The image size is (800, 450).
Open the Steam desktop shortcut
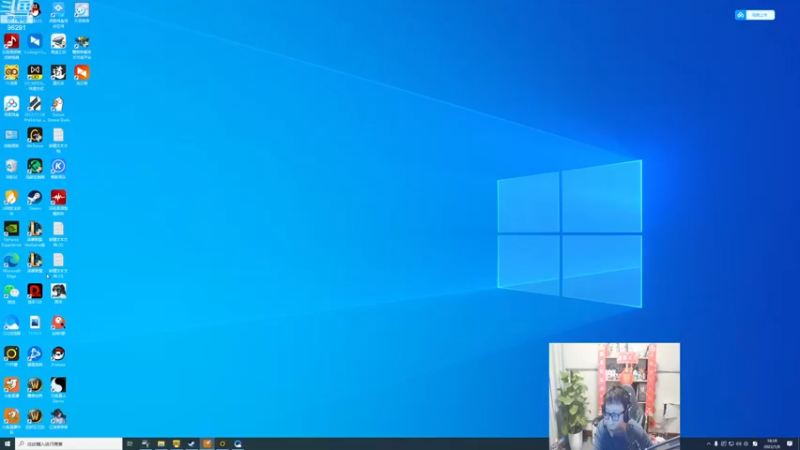pos(35,197)
